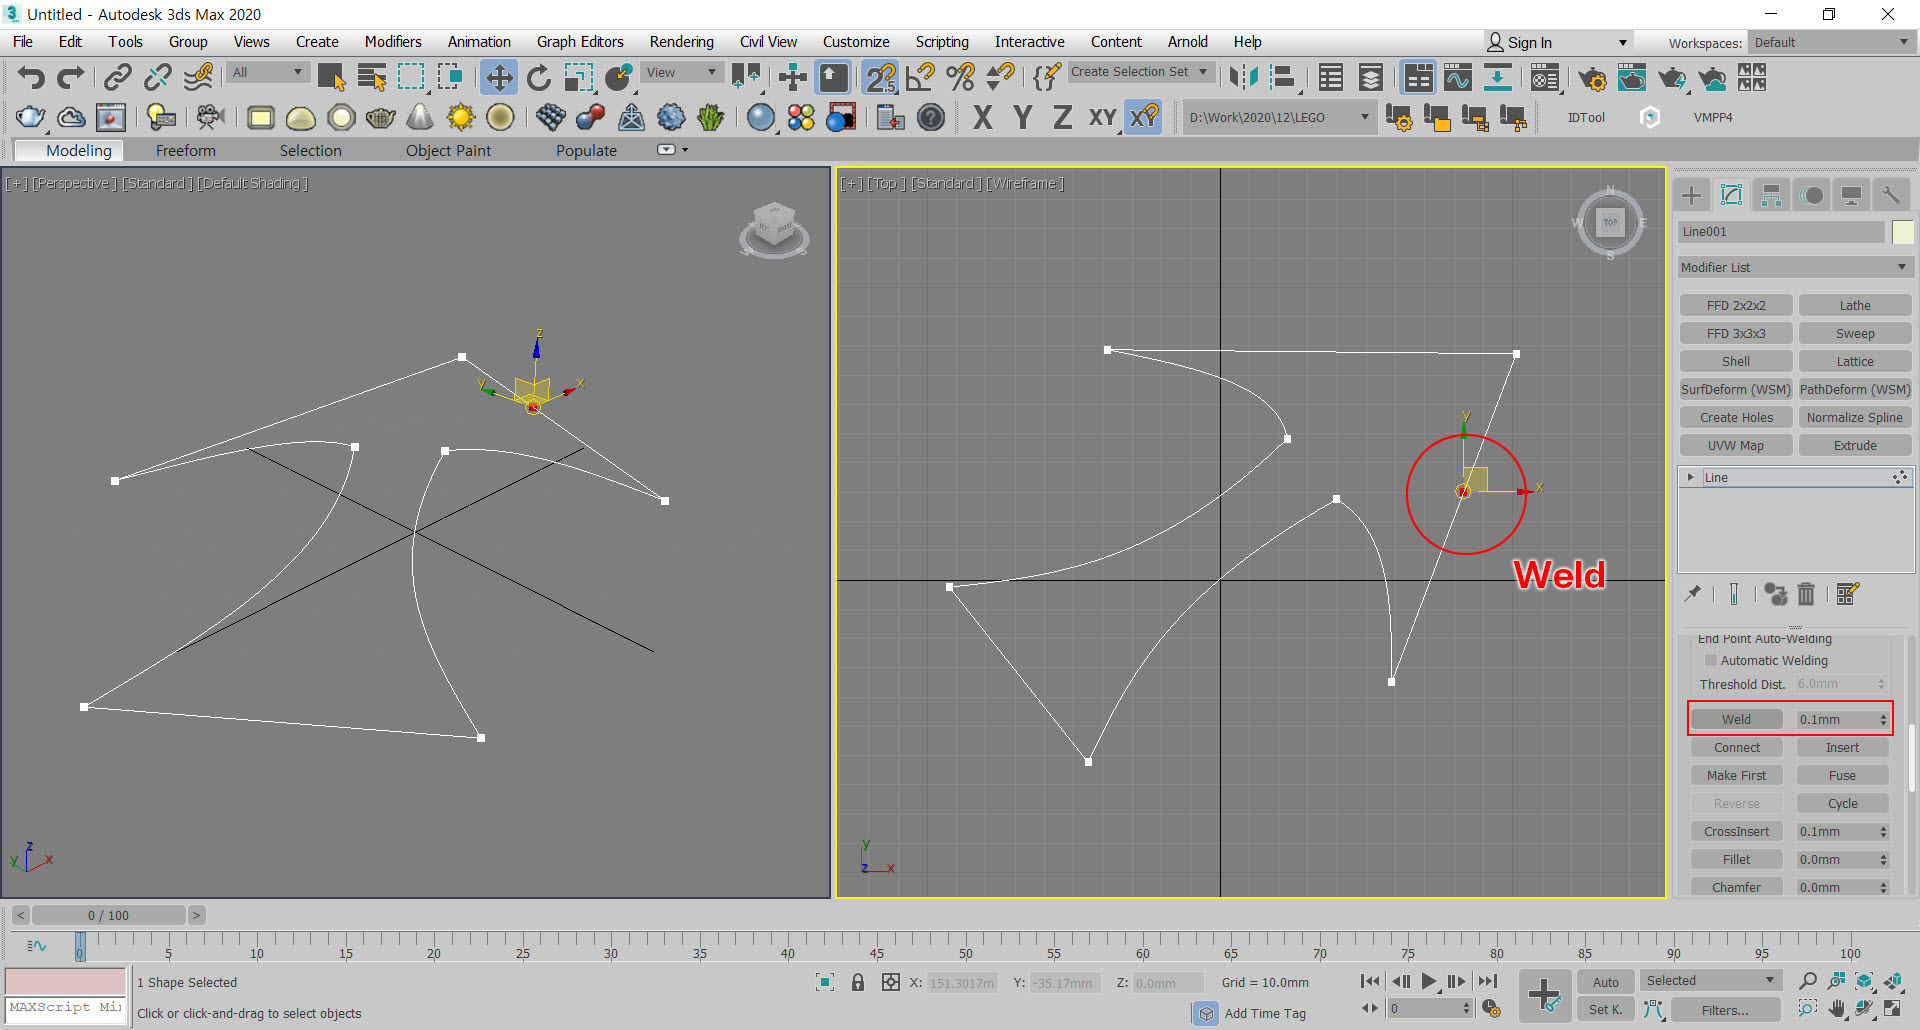Click the Make First button
The image size is (1920, 1030).
coord(1736,775)
